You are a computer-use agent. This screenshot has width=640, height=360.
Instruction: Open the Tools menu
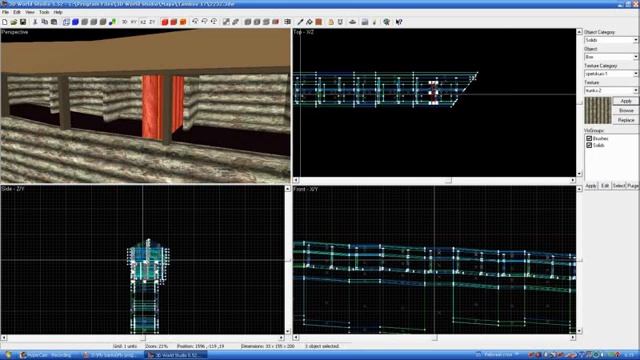pyautogui.click(x=44, y=12)
